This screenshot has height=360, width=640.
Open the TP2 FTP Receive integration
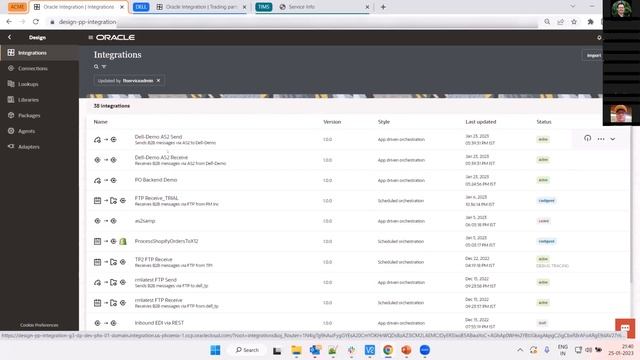[x=153, y=259]
